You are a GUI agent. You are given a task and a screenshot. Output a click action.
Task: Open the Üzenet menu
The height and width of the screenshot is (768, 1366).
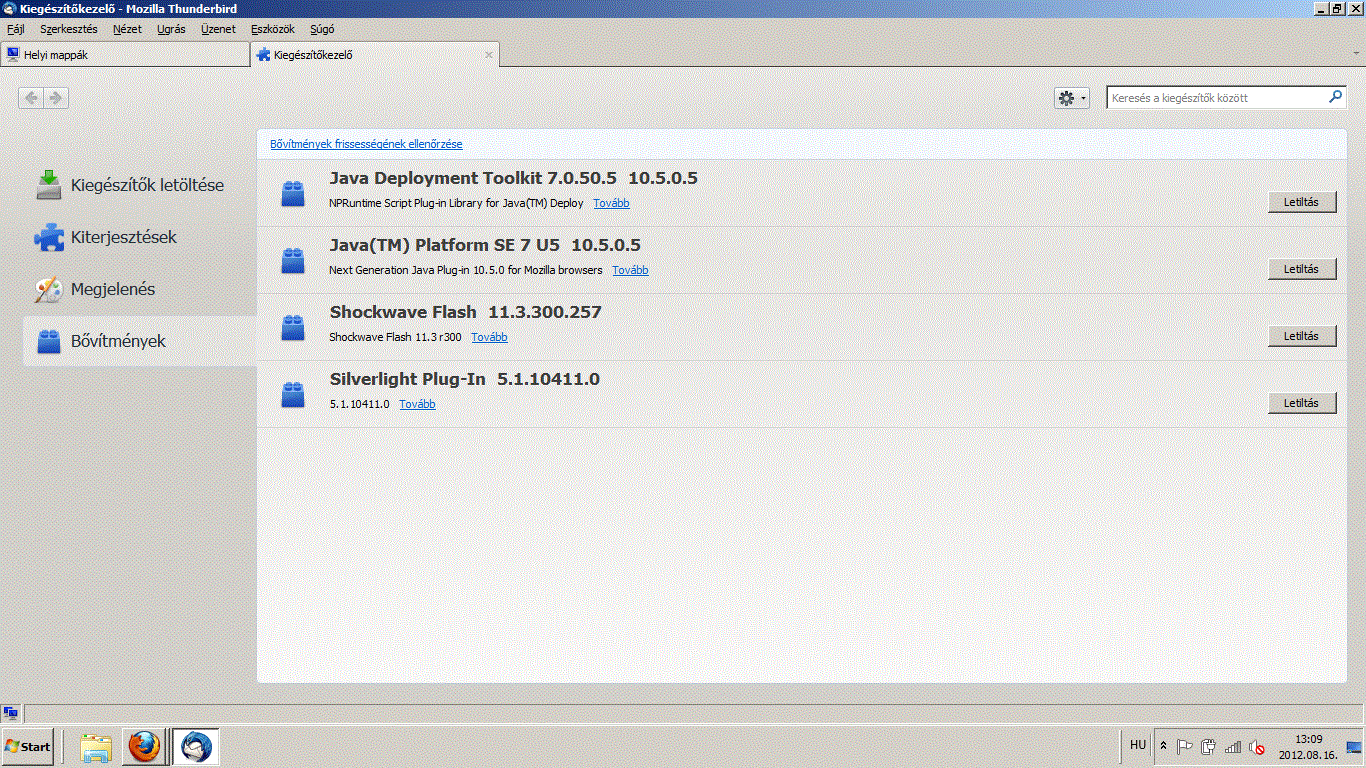(218, 29)
